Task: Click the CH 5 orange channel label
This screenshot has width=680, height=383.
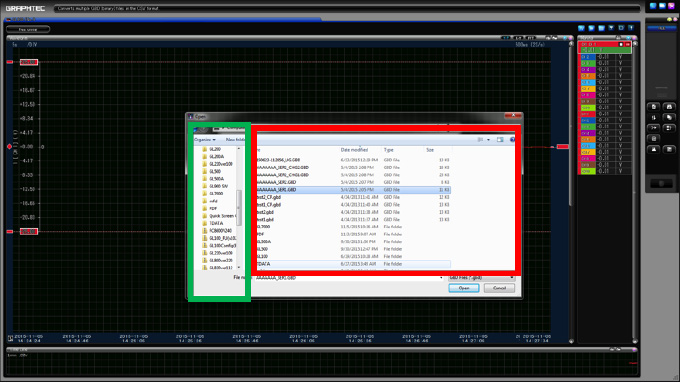Action: 587,76
